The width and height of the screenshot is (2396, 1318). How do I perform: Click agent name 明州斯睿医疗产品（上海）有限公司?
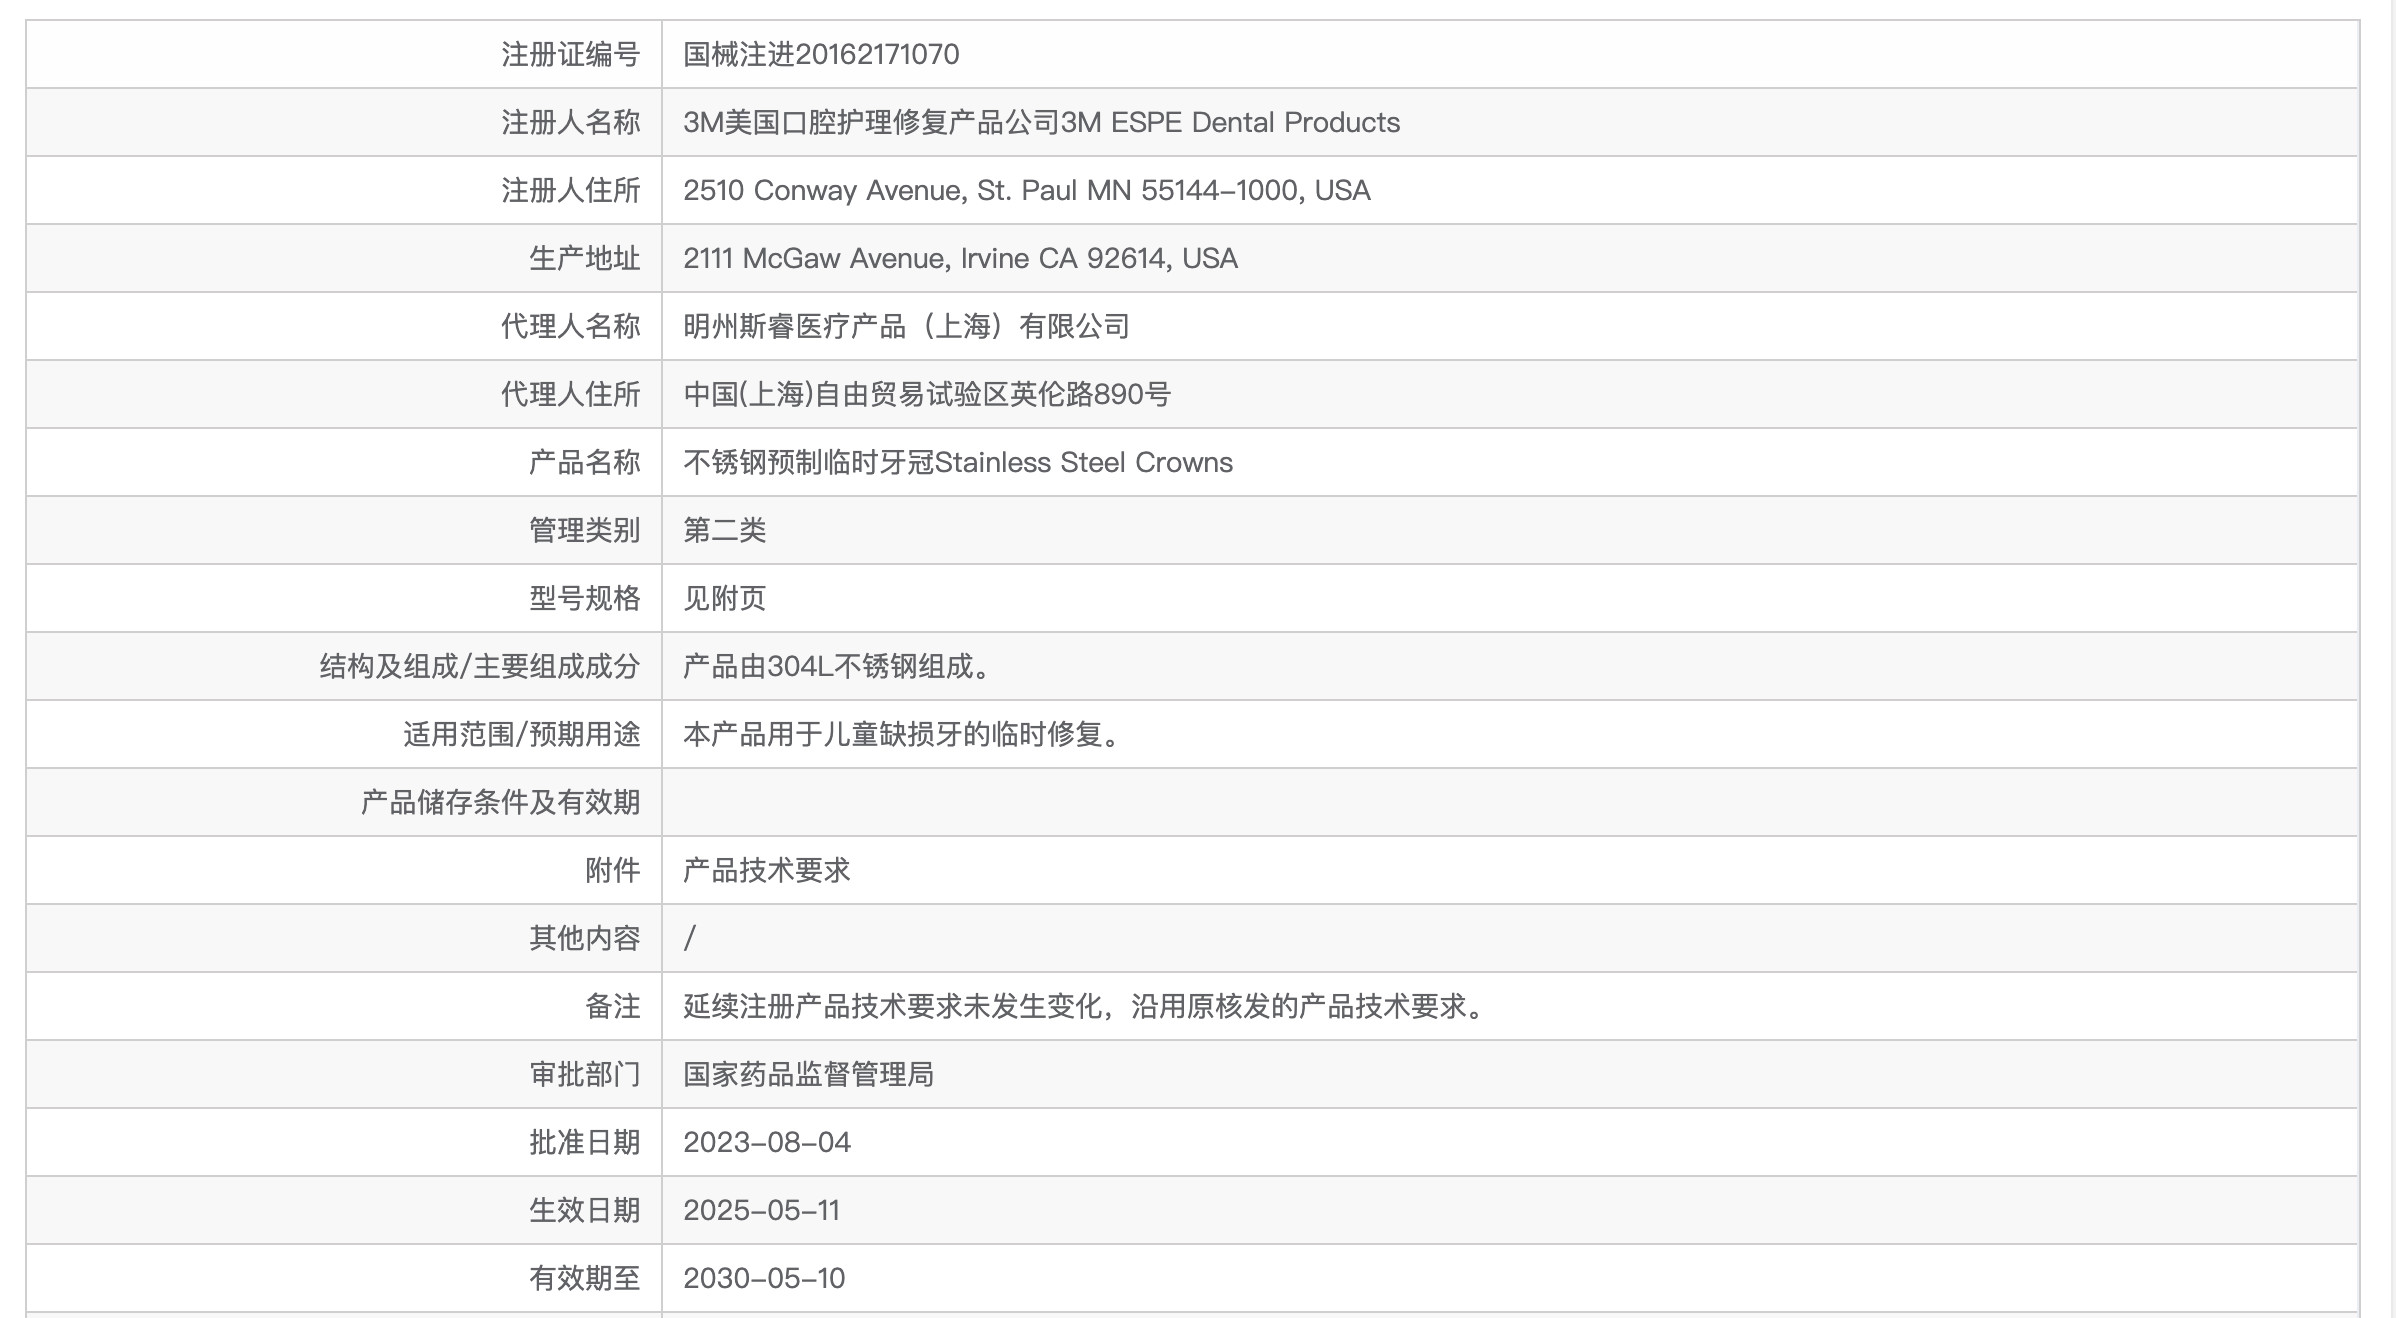(x=906, y=326)
